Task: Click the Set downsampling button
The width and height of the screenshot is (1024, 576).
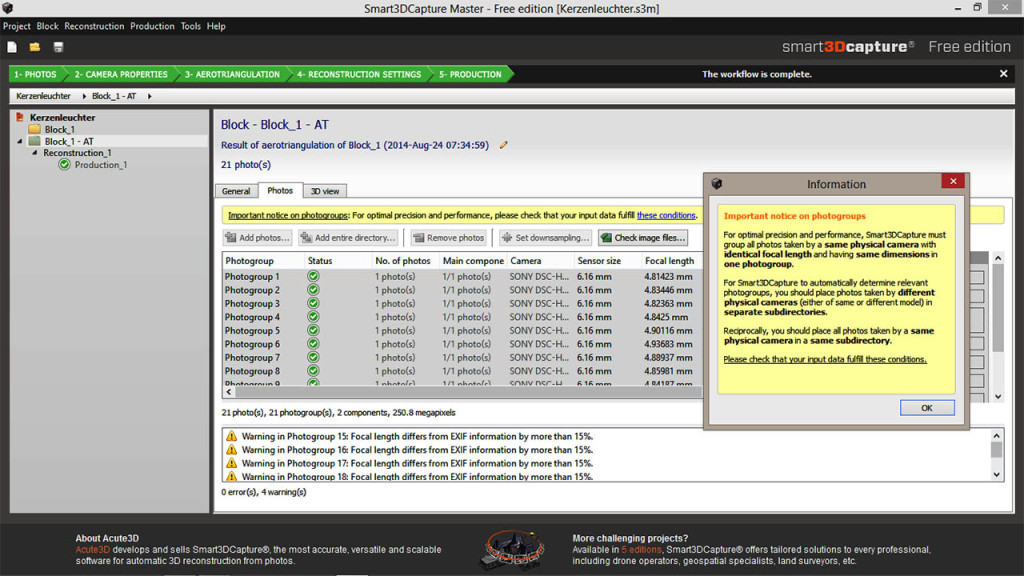Action: click(545, 238)
